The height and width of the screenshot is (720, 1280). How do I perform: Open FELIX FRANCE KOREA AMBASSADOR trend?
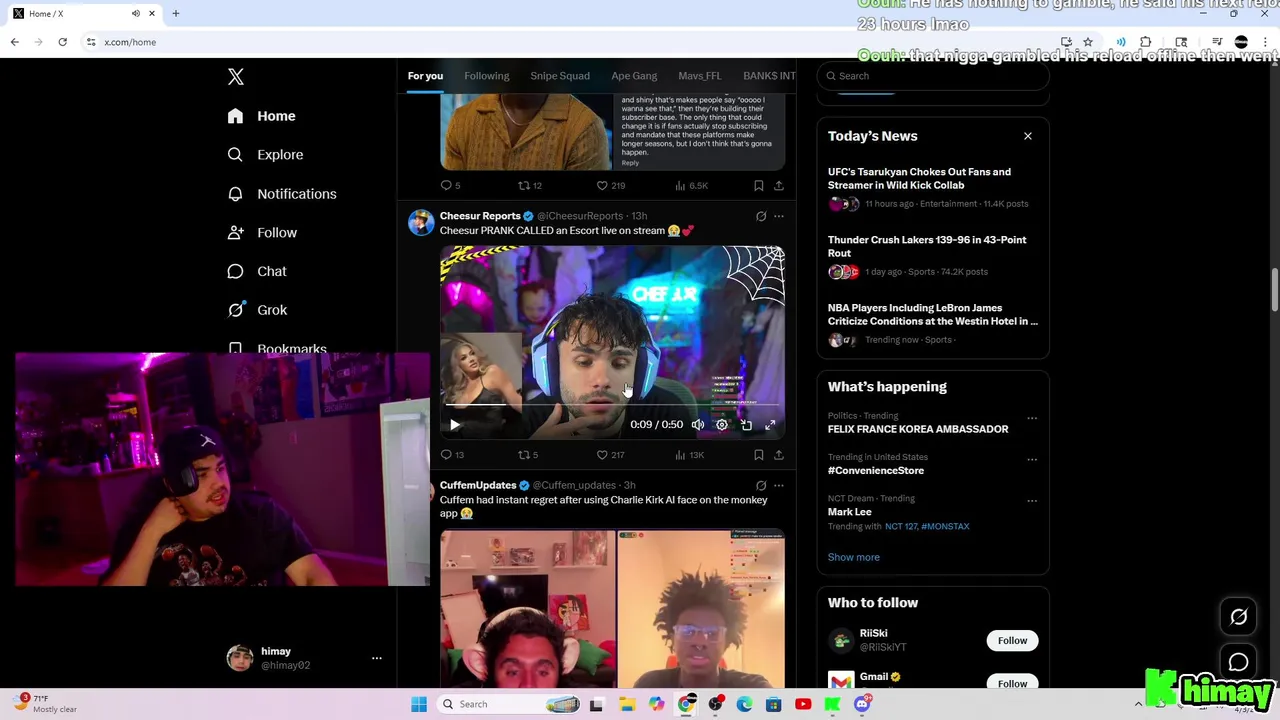tap(918, 429)
